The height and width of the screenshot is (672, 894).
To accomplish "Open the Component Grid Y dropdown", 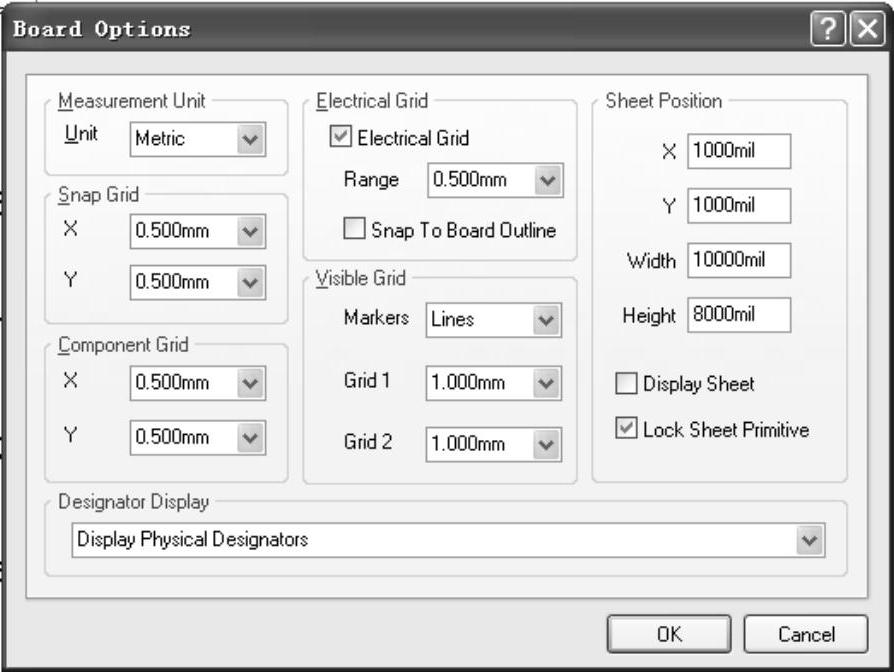I will [198, 437].
